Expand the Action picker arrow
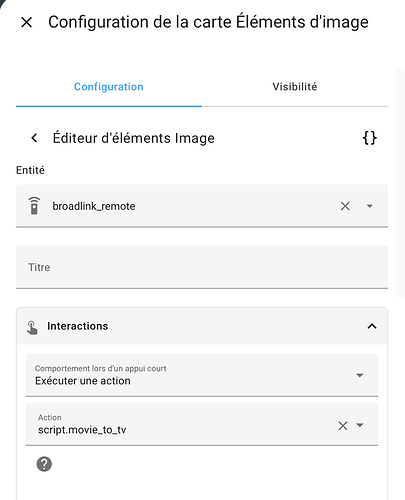This screenshot has height=500, width=405. (359, 425)
